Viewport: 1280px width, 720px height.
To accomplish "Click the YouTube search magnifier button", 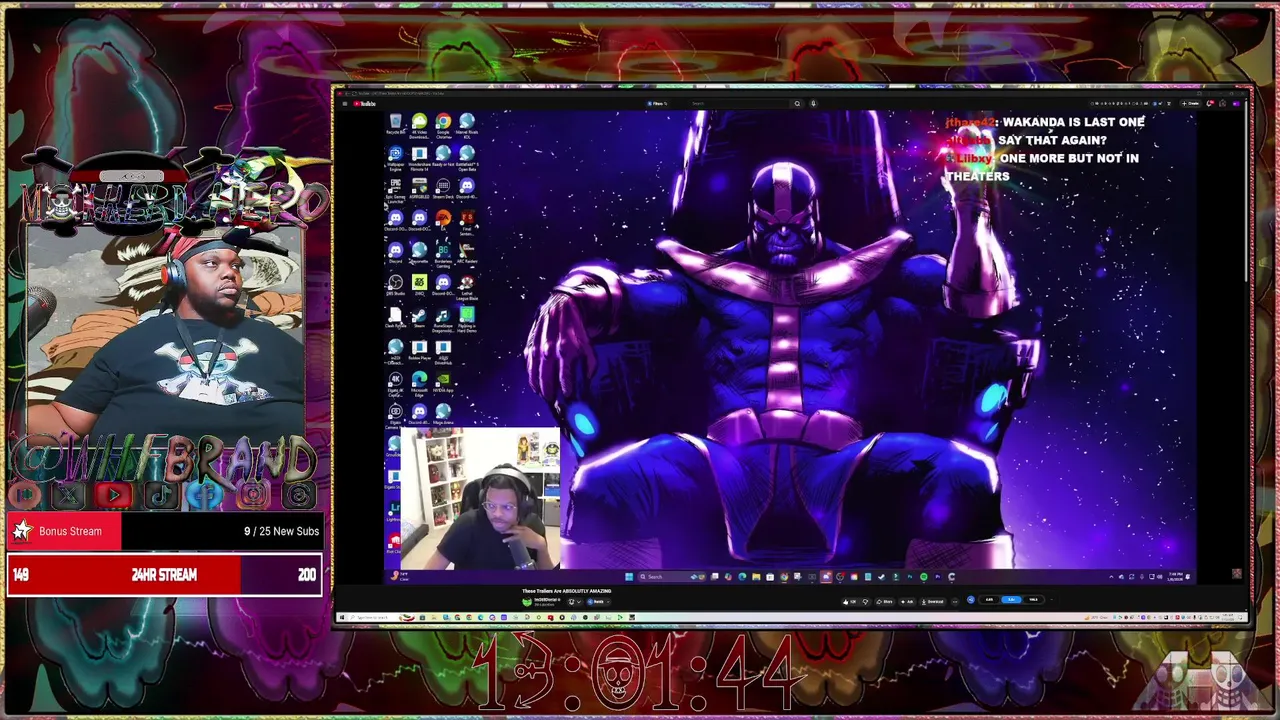I will click(797, 103).
